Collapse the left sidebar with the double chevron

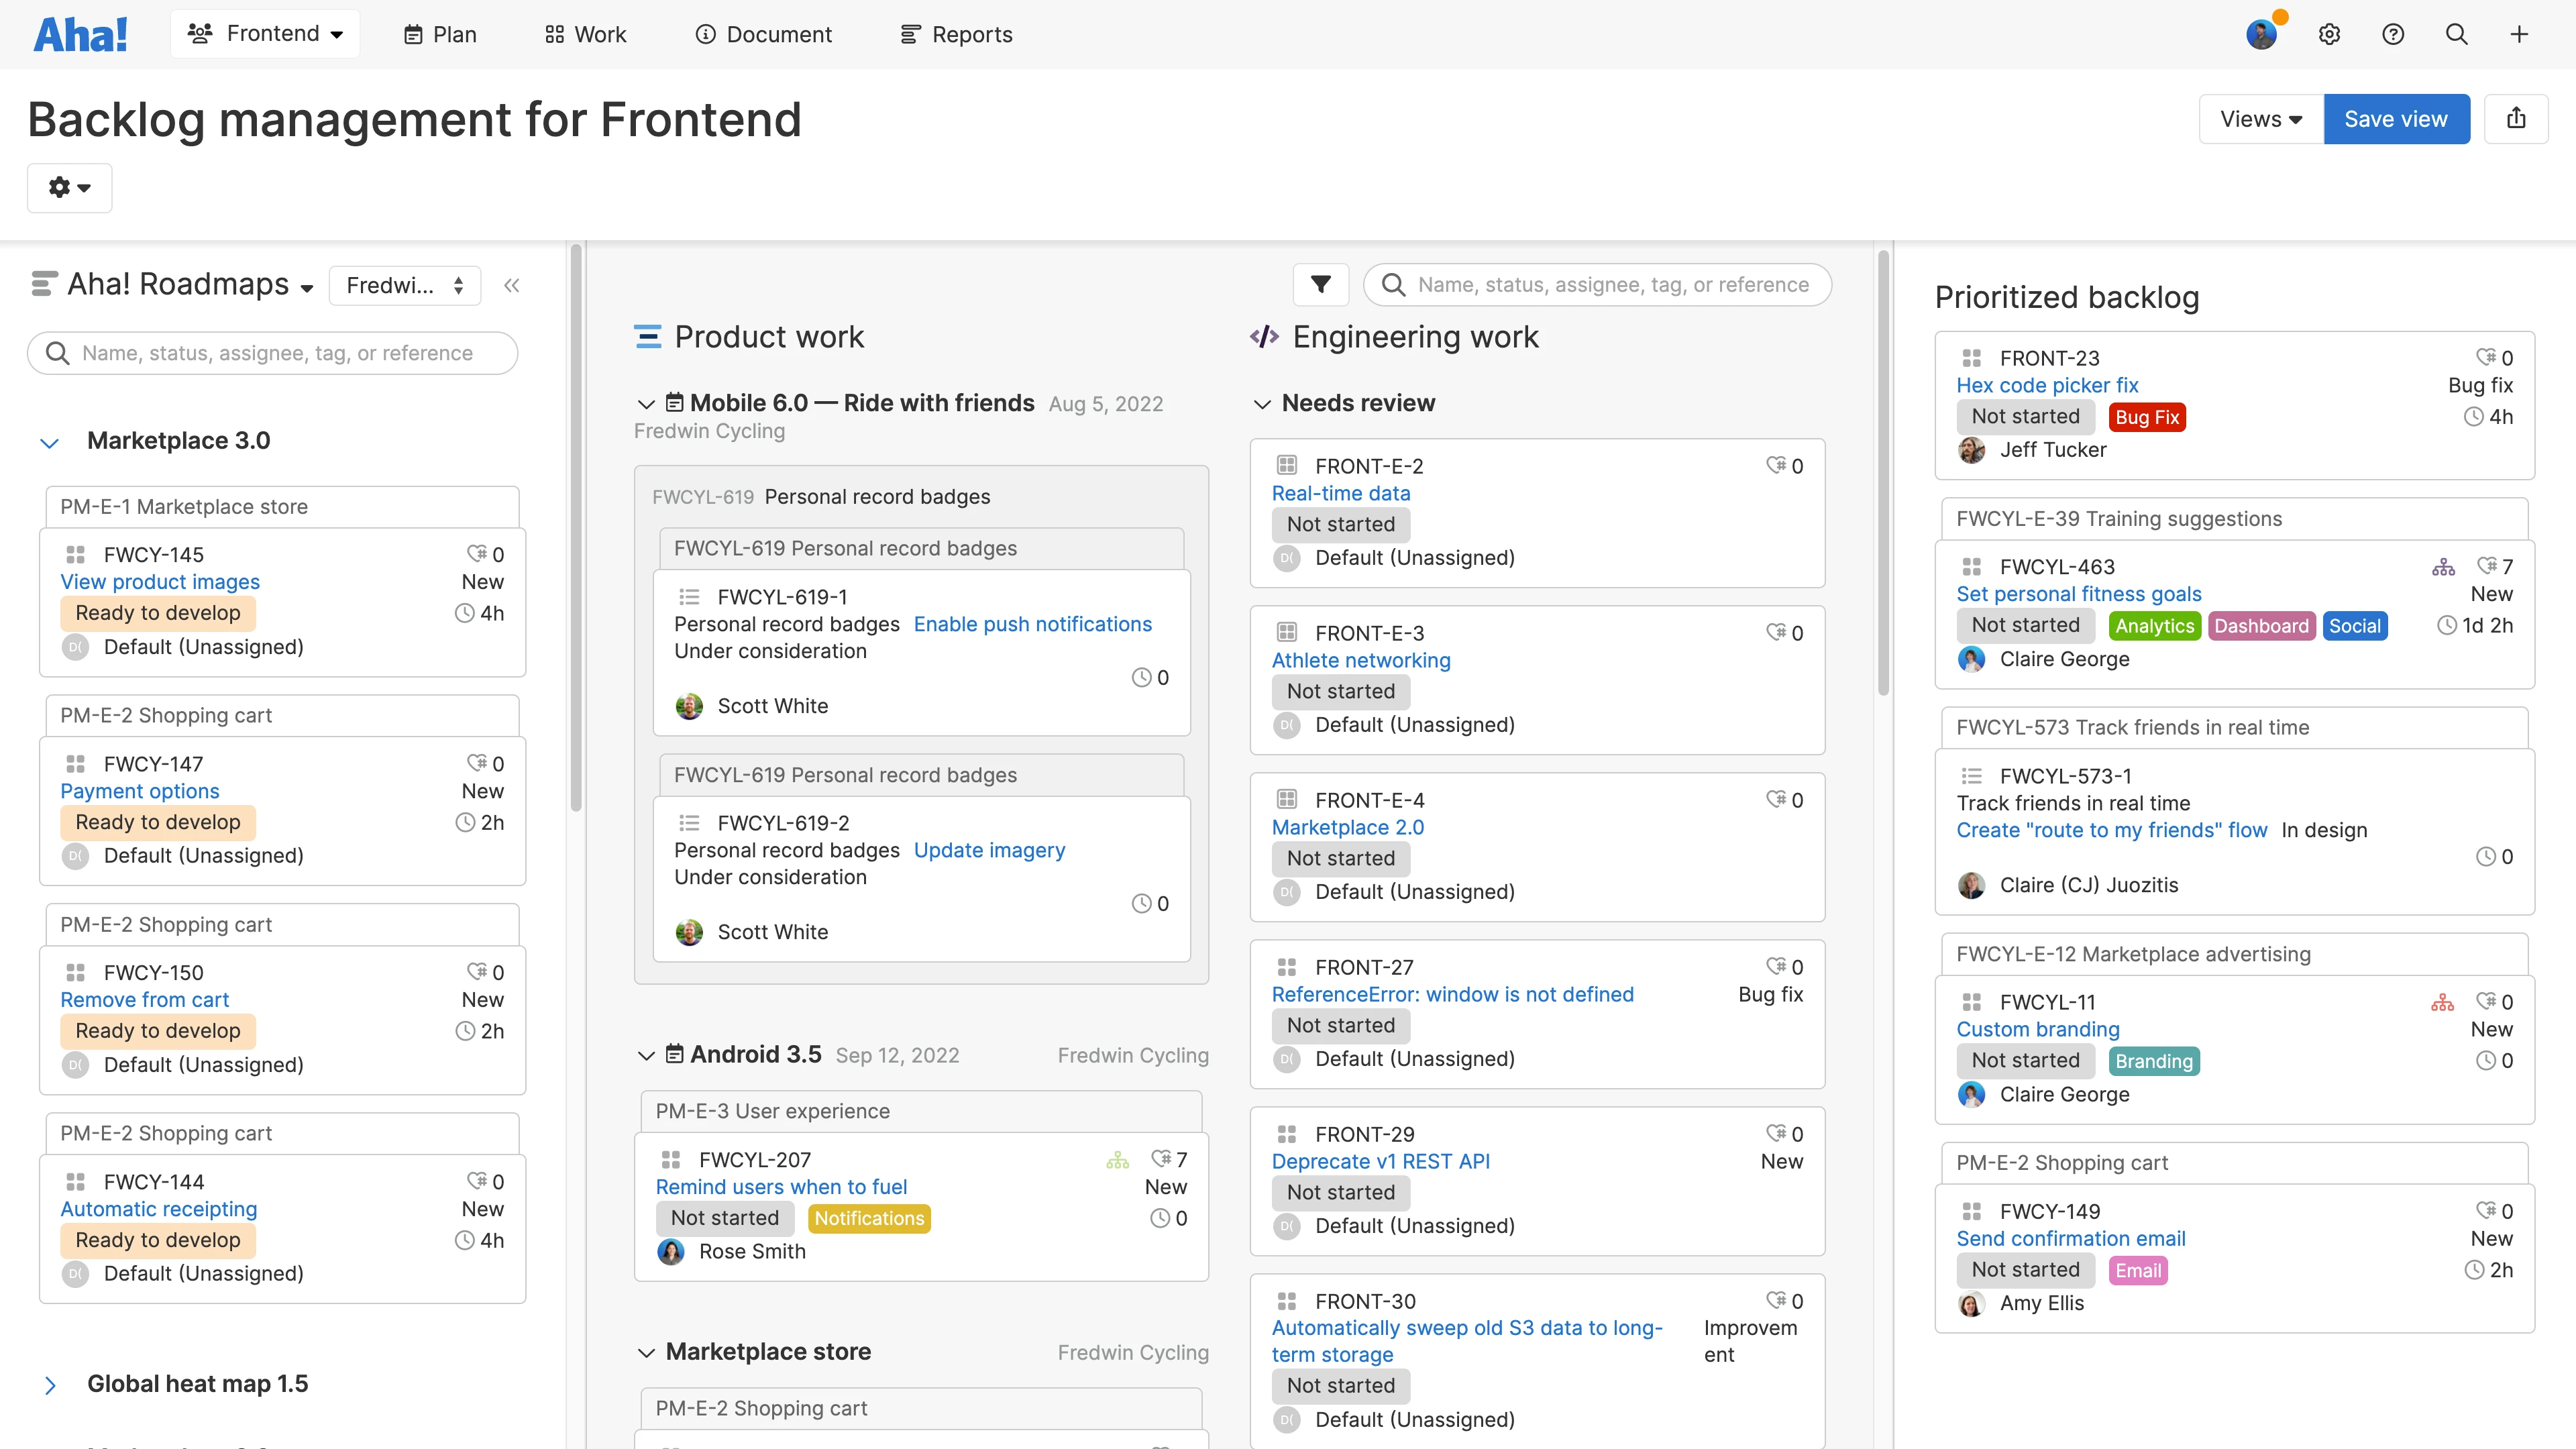point(512,285)
